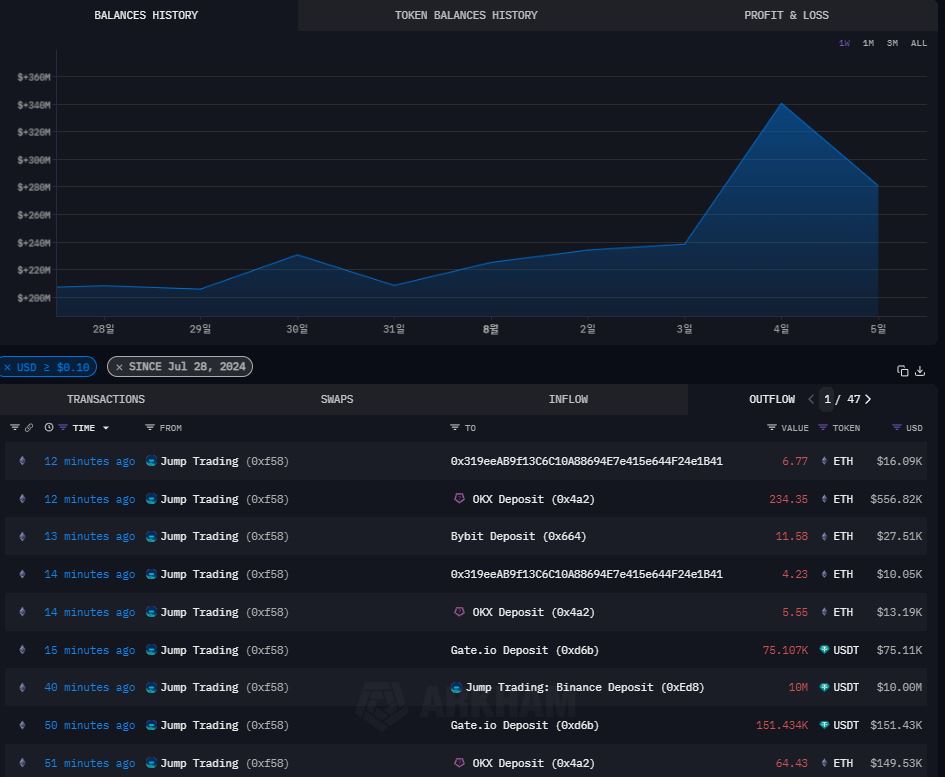Viewport: 945px width, 777px height.
Task: Go to next page of outflows
Action: click(x=868, y=399)
